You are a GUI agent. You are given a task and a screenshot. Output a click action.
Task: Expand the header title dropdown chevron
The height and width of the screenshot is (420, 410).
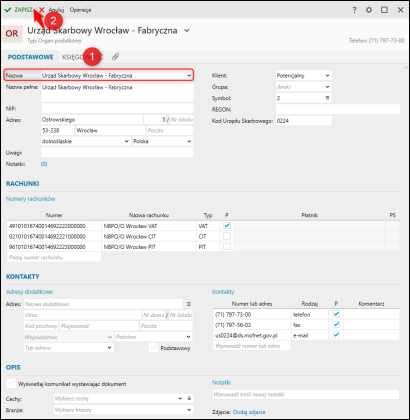coord(187,31)
